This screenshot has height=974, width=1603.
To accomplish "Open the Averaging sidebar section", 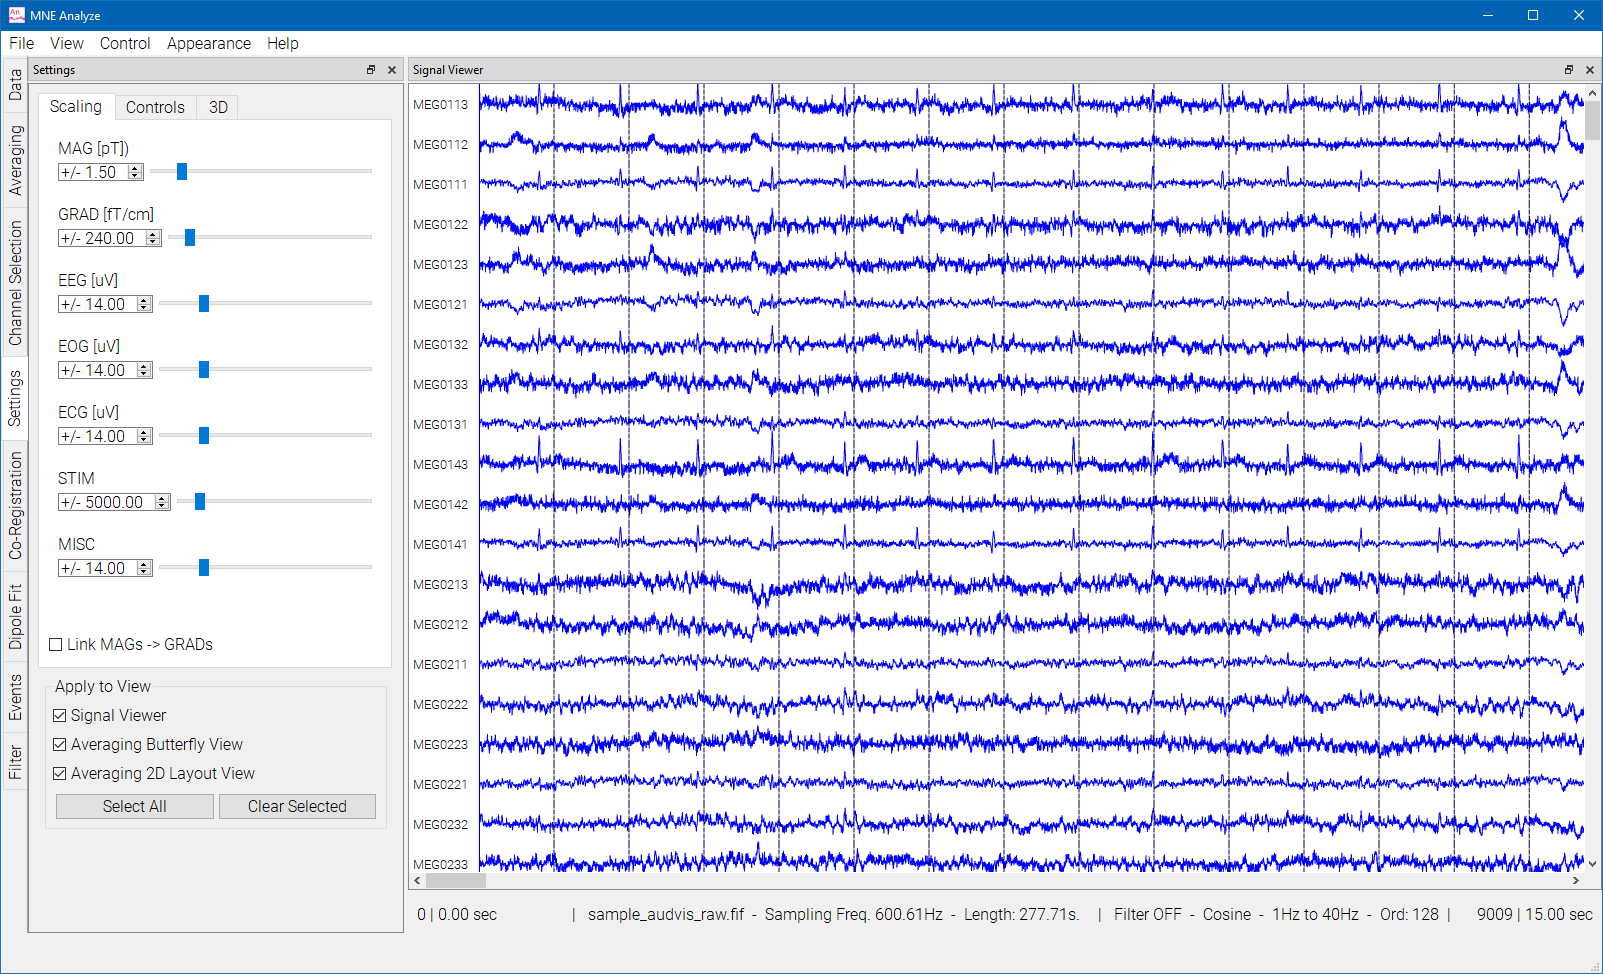I will (x=14, y=158).
